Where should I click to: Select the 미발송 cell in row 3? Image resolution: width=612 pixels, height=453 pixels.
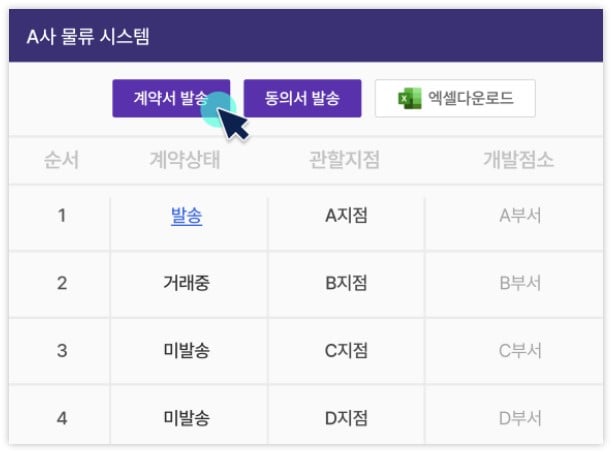(x=187, y=350)
